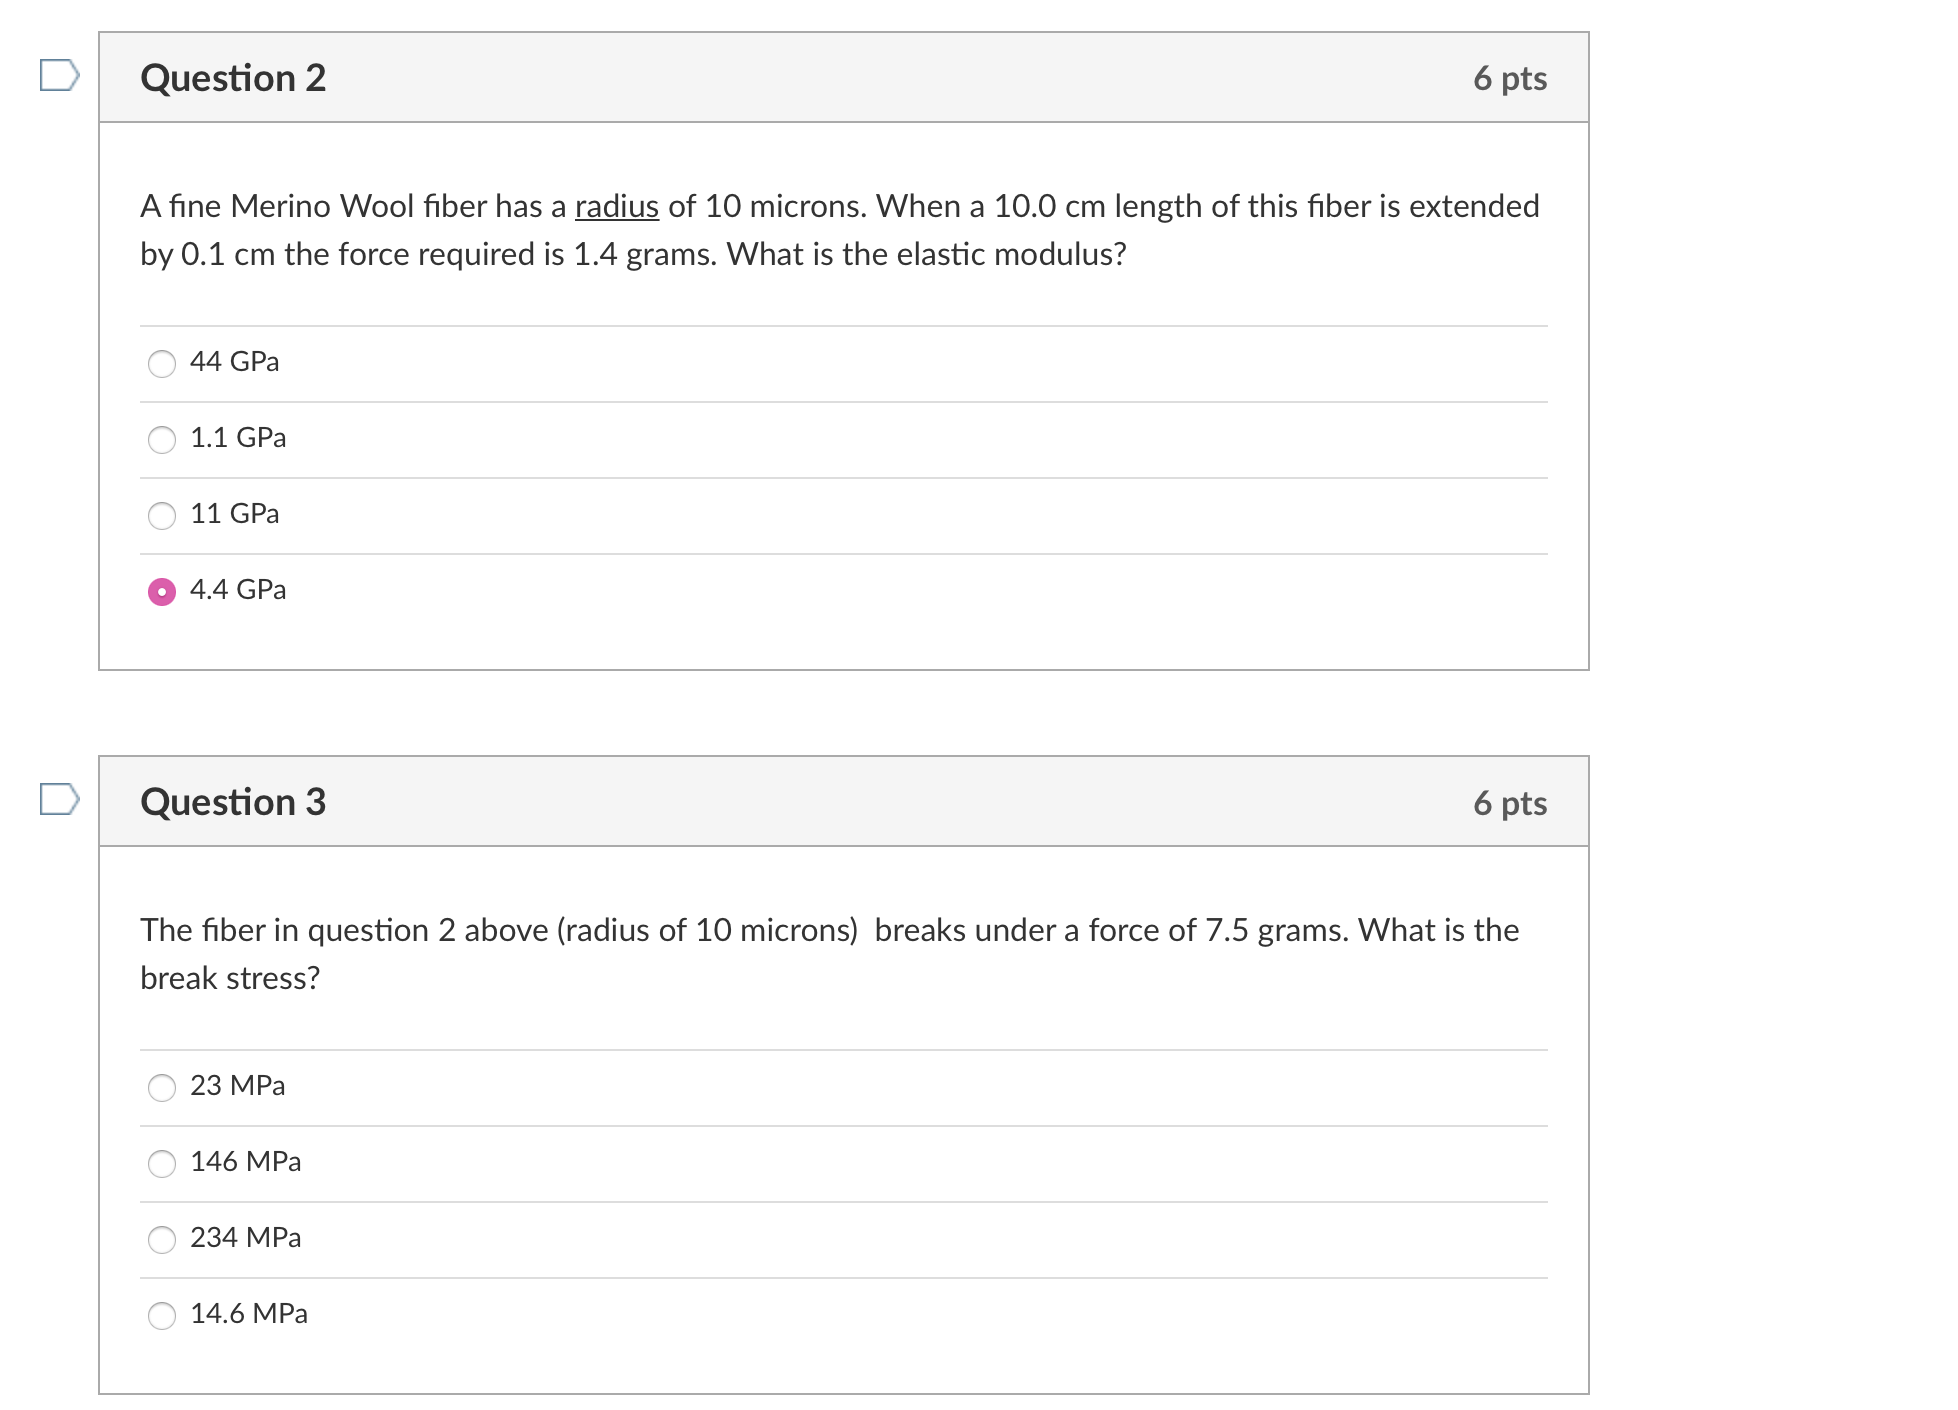1958x1410 pixels.
Task: Click the selected 4.4 GPa radio button
Action: tap(162, 592)
